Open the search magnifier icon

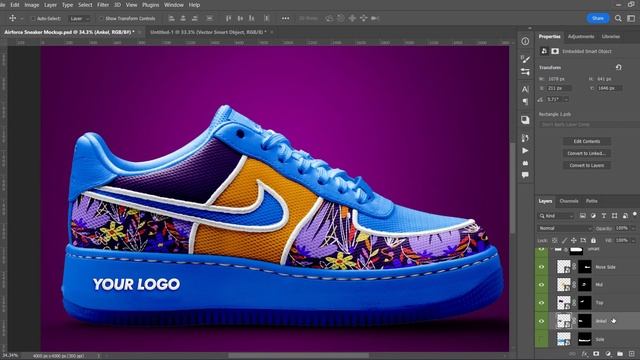[x=618, y=18]
